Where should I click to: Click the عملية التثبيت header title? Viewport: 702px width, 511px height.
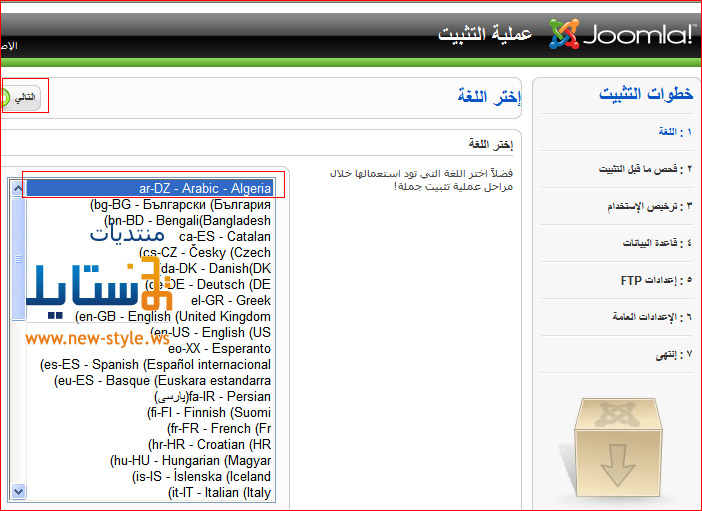[x=485, y=34]
